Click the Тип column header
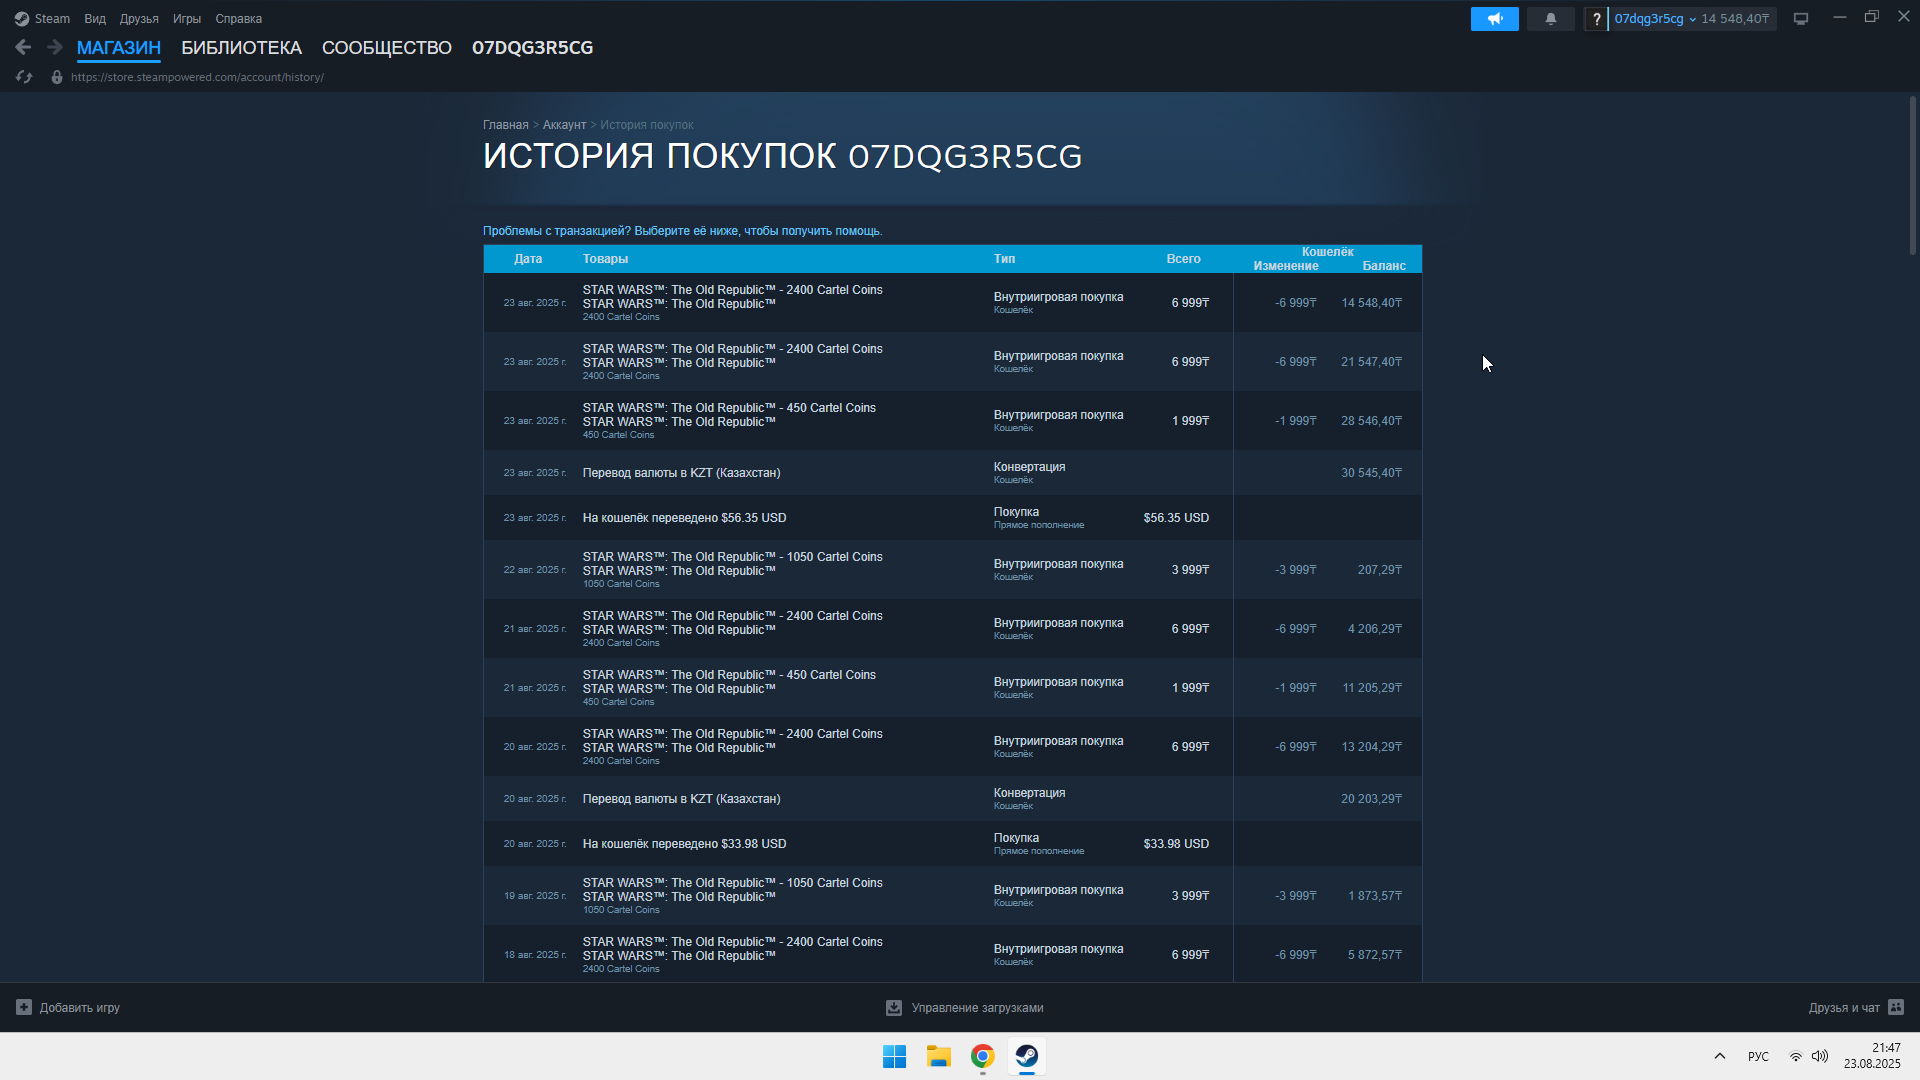 click(1004, 259)
